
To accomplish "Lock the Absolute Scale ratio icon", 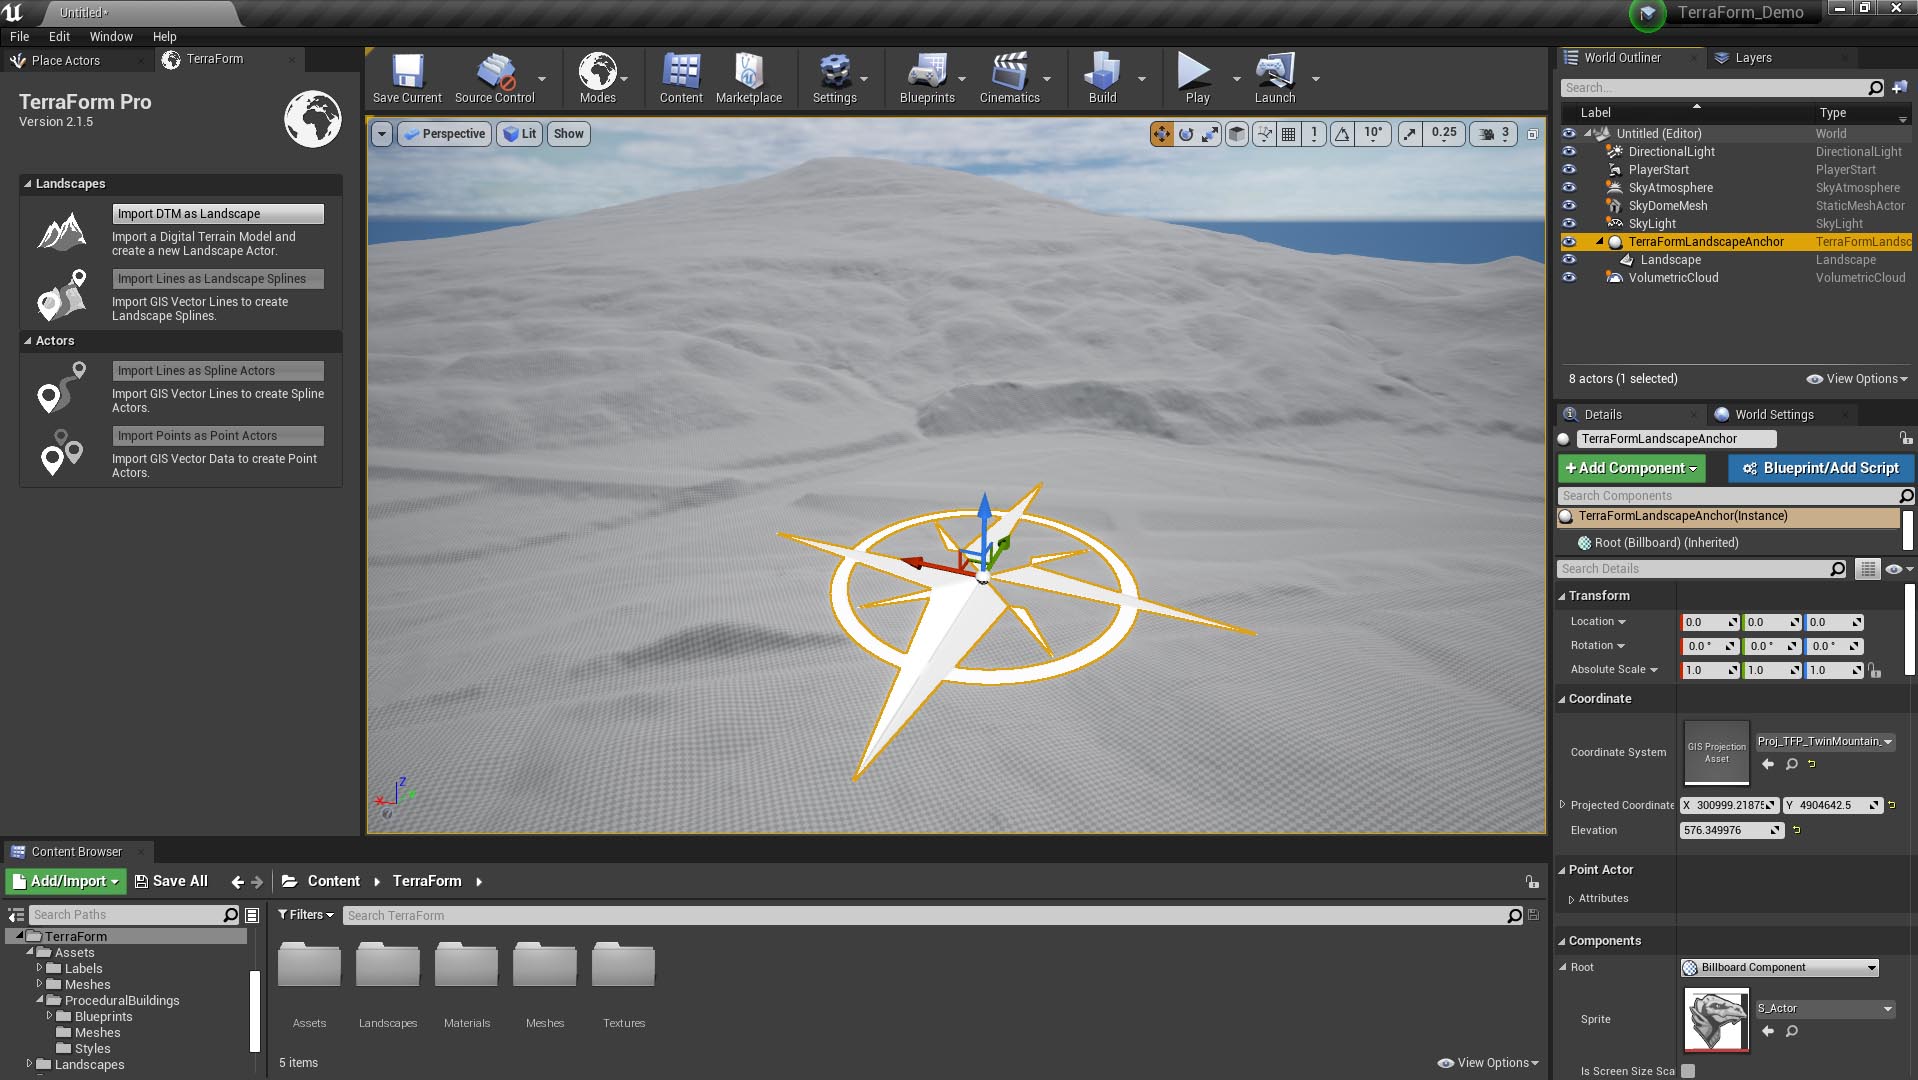I will pos(1875,671).
